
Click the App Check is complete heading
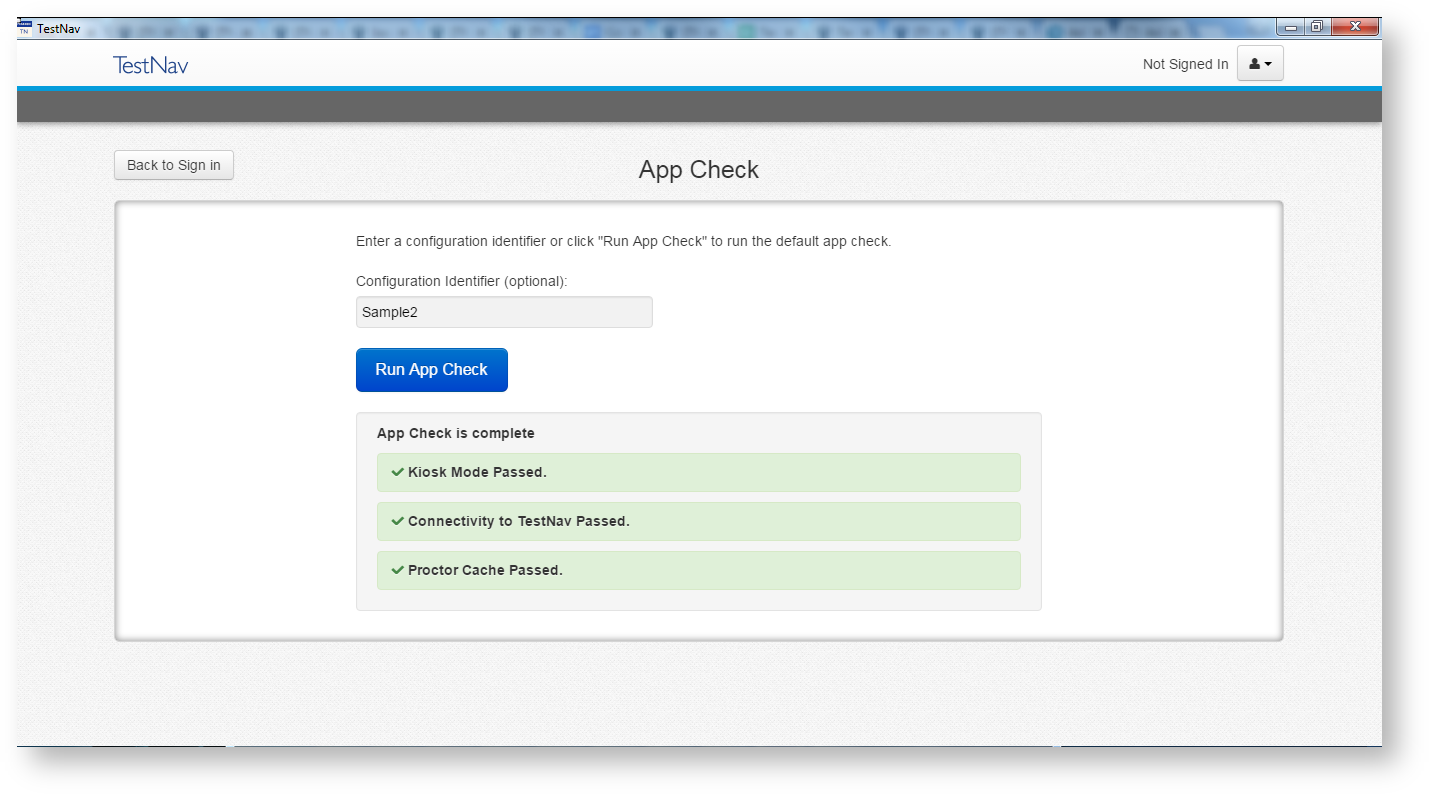pyautogui.click(x=455, y=433)
